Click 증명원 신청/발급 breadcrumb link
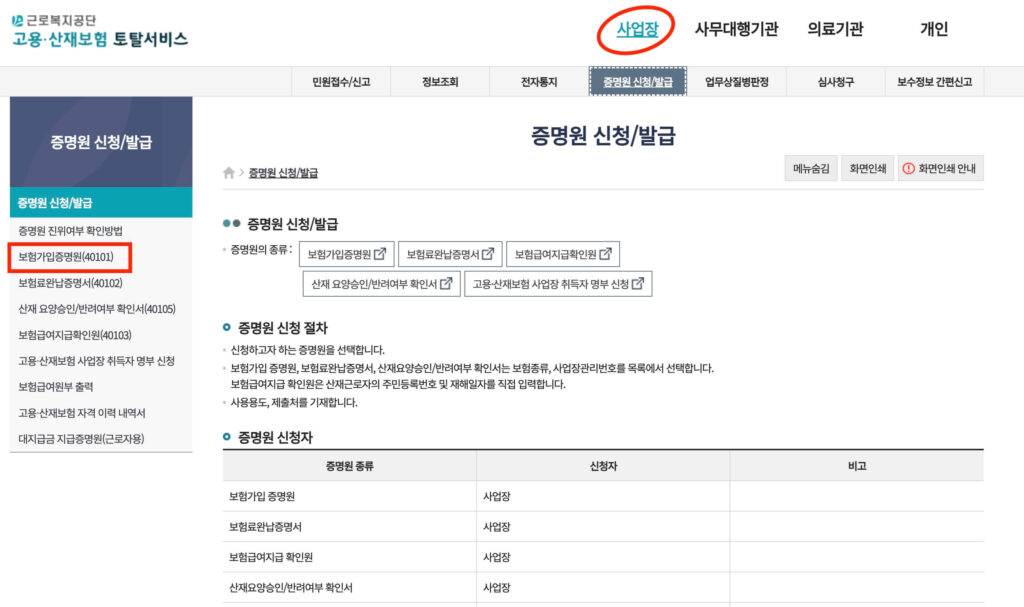 pos(283,173)
